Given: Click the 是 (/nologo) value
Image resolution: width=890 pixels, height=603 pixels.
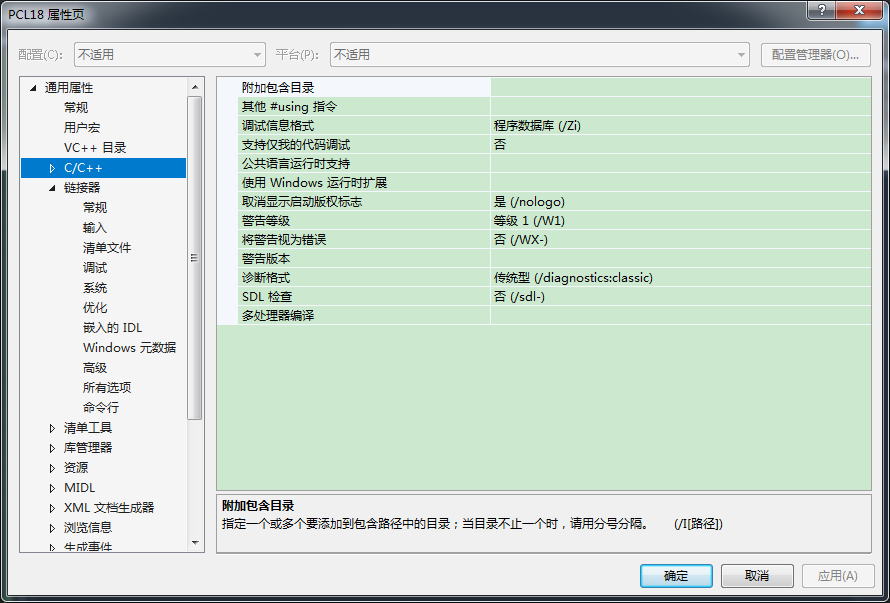Looking at the screenshot, I should tap(681, 202).
